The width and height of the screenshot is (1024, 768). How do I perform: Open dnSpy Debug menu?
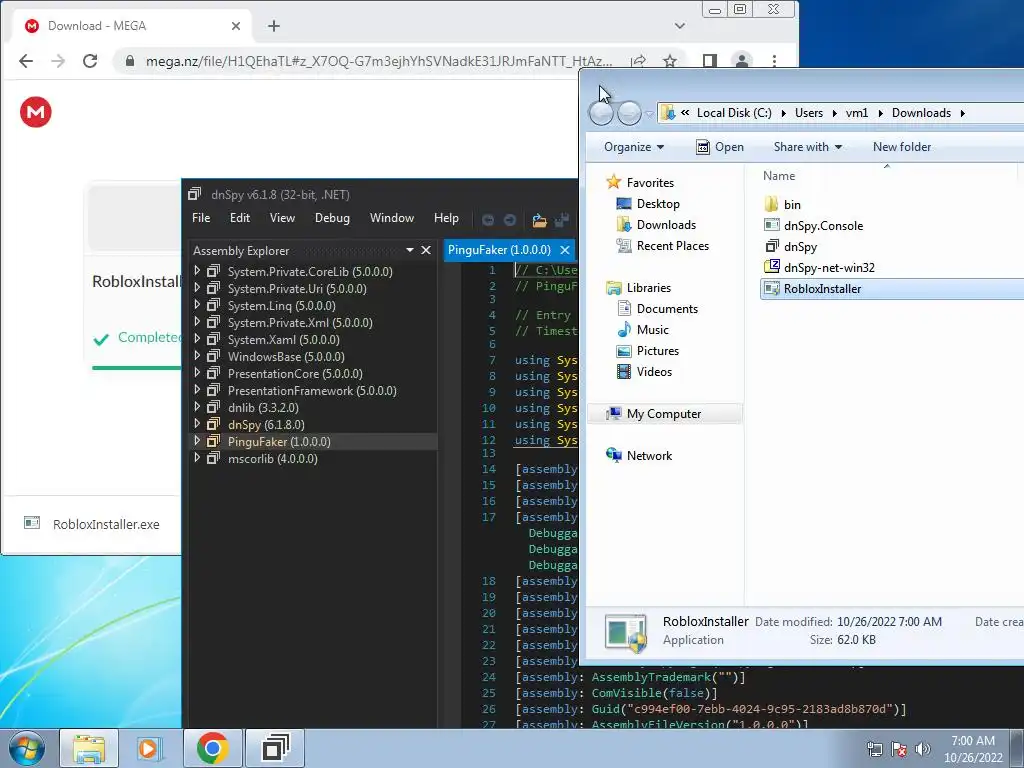(x=332, y=218)
